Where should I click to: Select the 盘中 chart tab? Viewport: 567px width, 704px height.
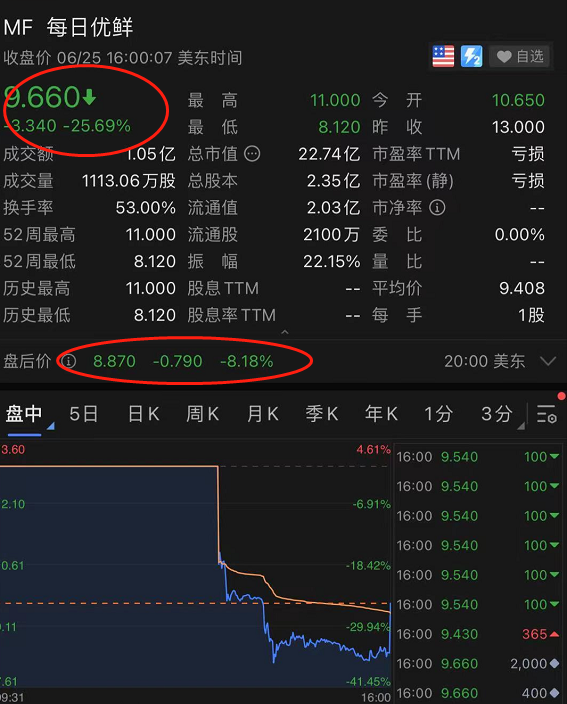[24, 414]
